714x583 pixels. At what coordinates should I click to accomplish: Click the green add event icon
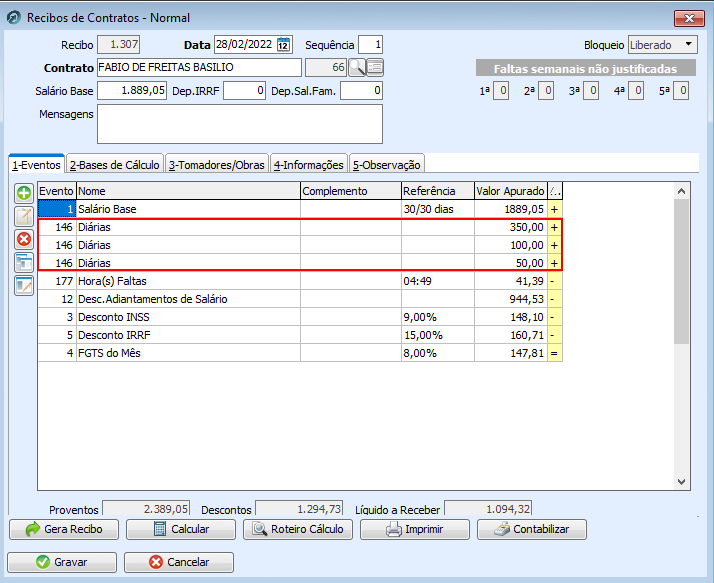coord(24,193)
